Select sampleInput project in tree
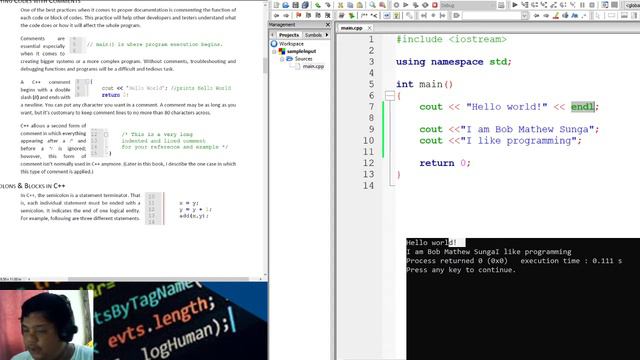Screen dimensions: 640x360 point(301,51)
